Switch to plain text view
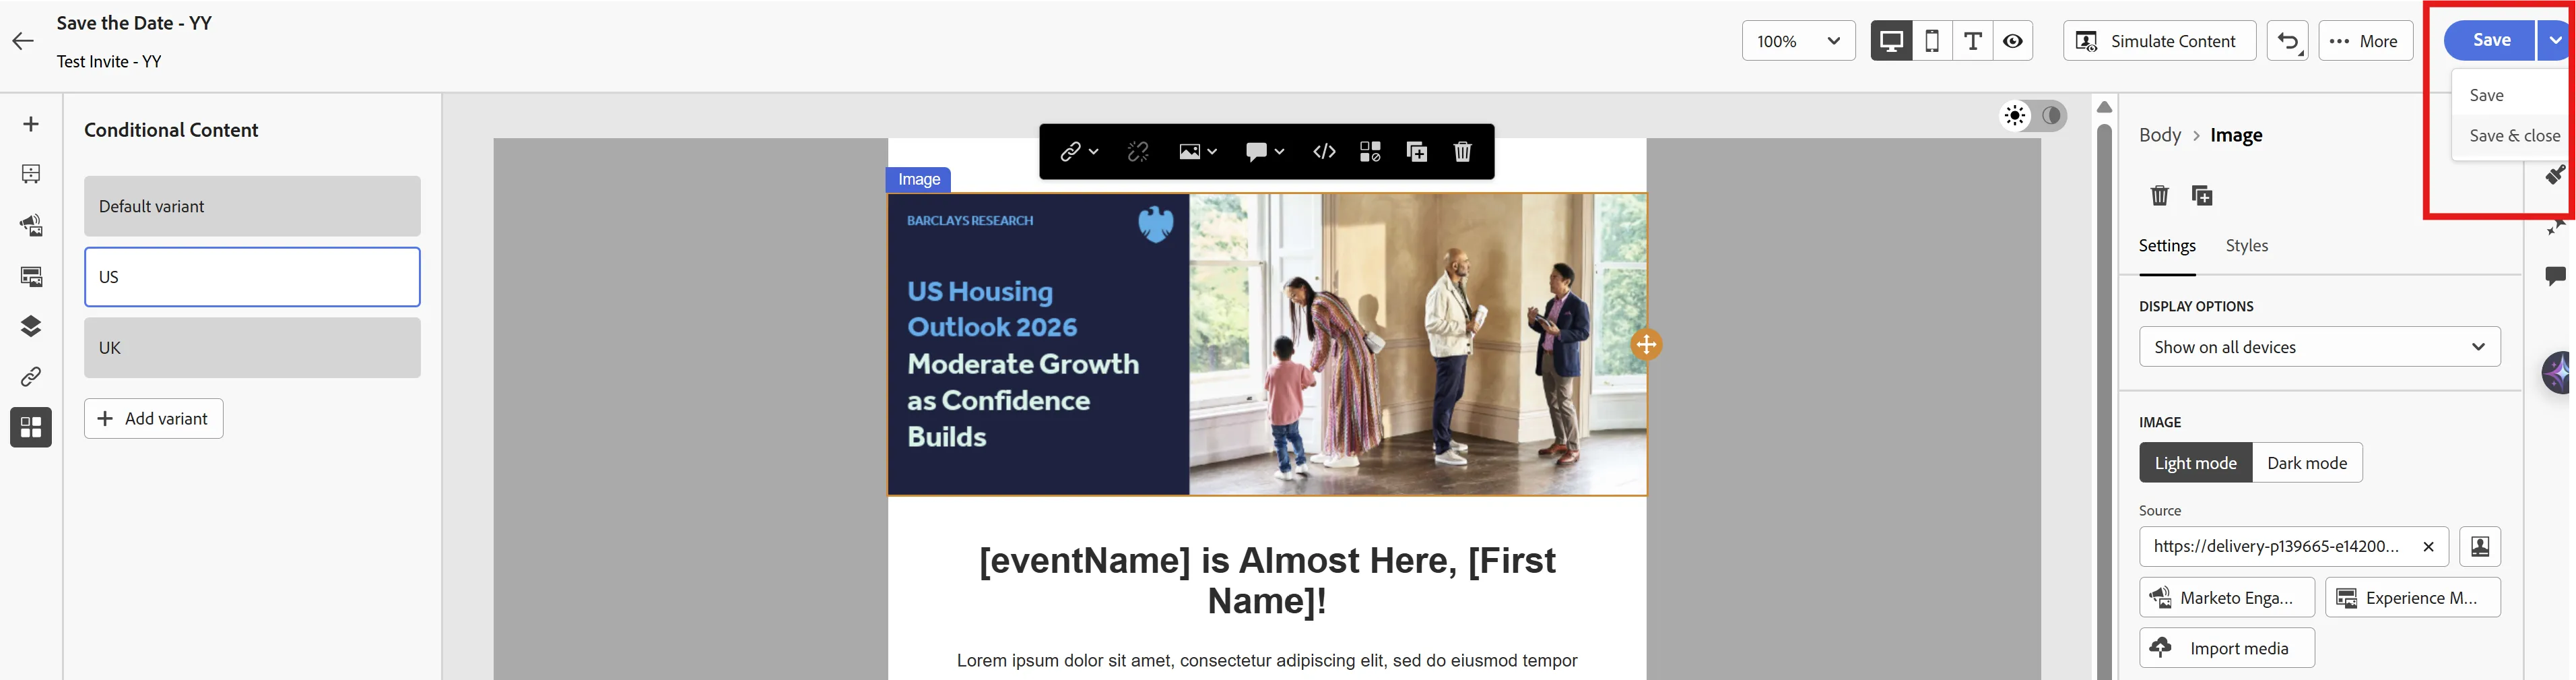Viewport: 2576px width, 680px height. click(x=1972, y=41)
